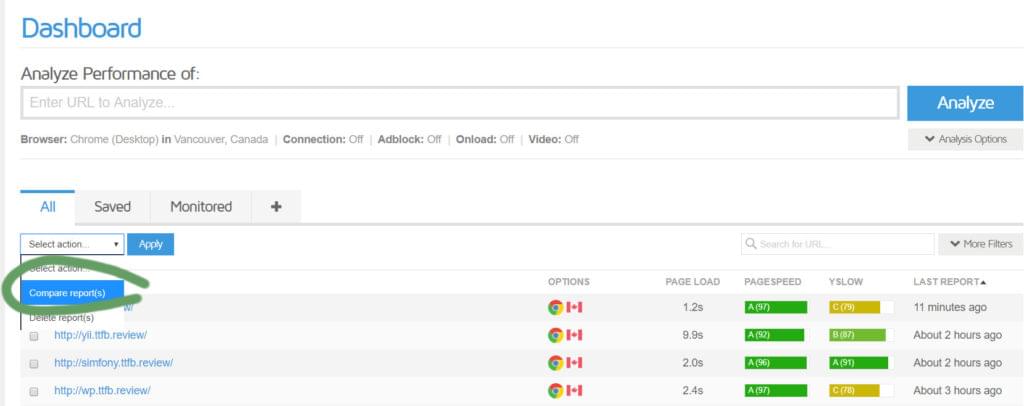Focus the Enter URL to Analyze field
The height and width of the screenshot is (406, 1024).
click(460, 102)
